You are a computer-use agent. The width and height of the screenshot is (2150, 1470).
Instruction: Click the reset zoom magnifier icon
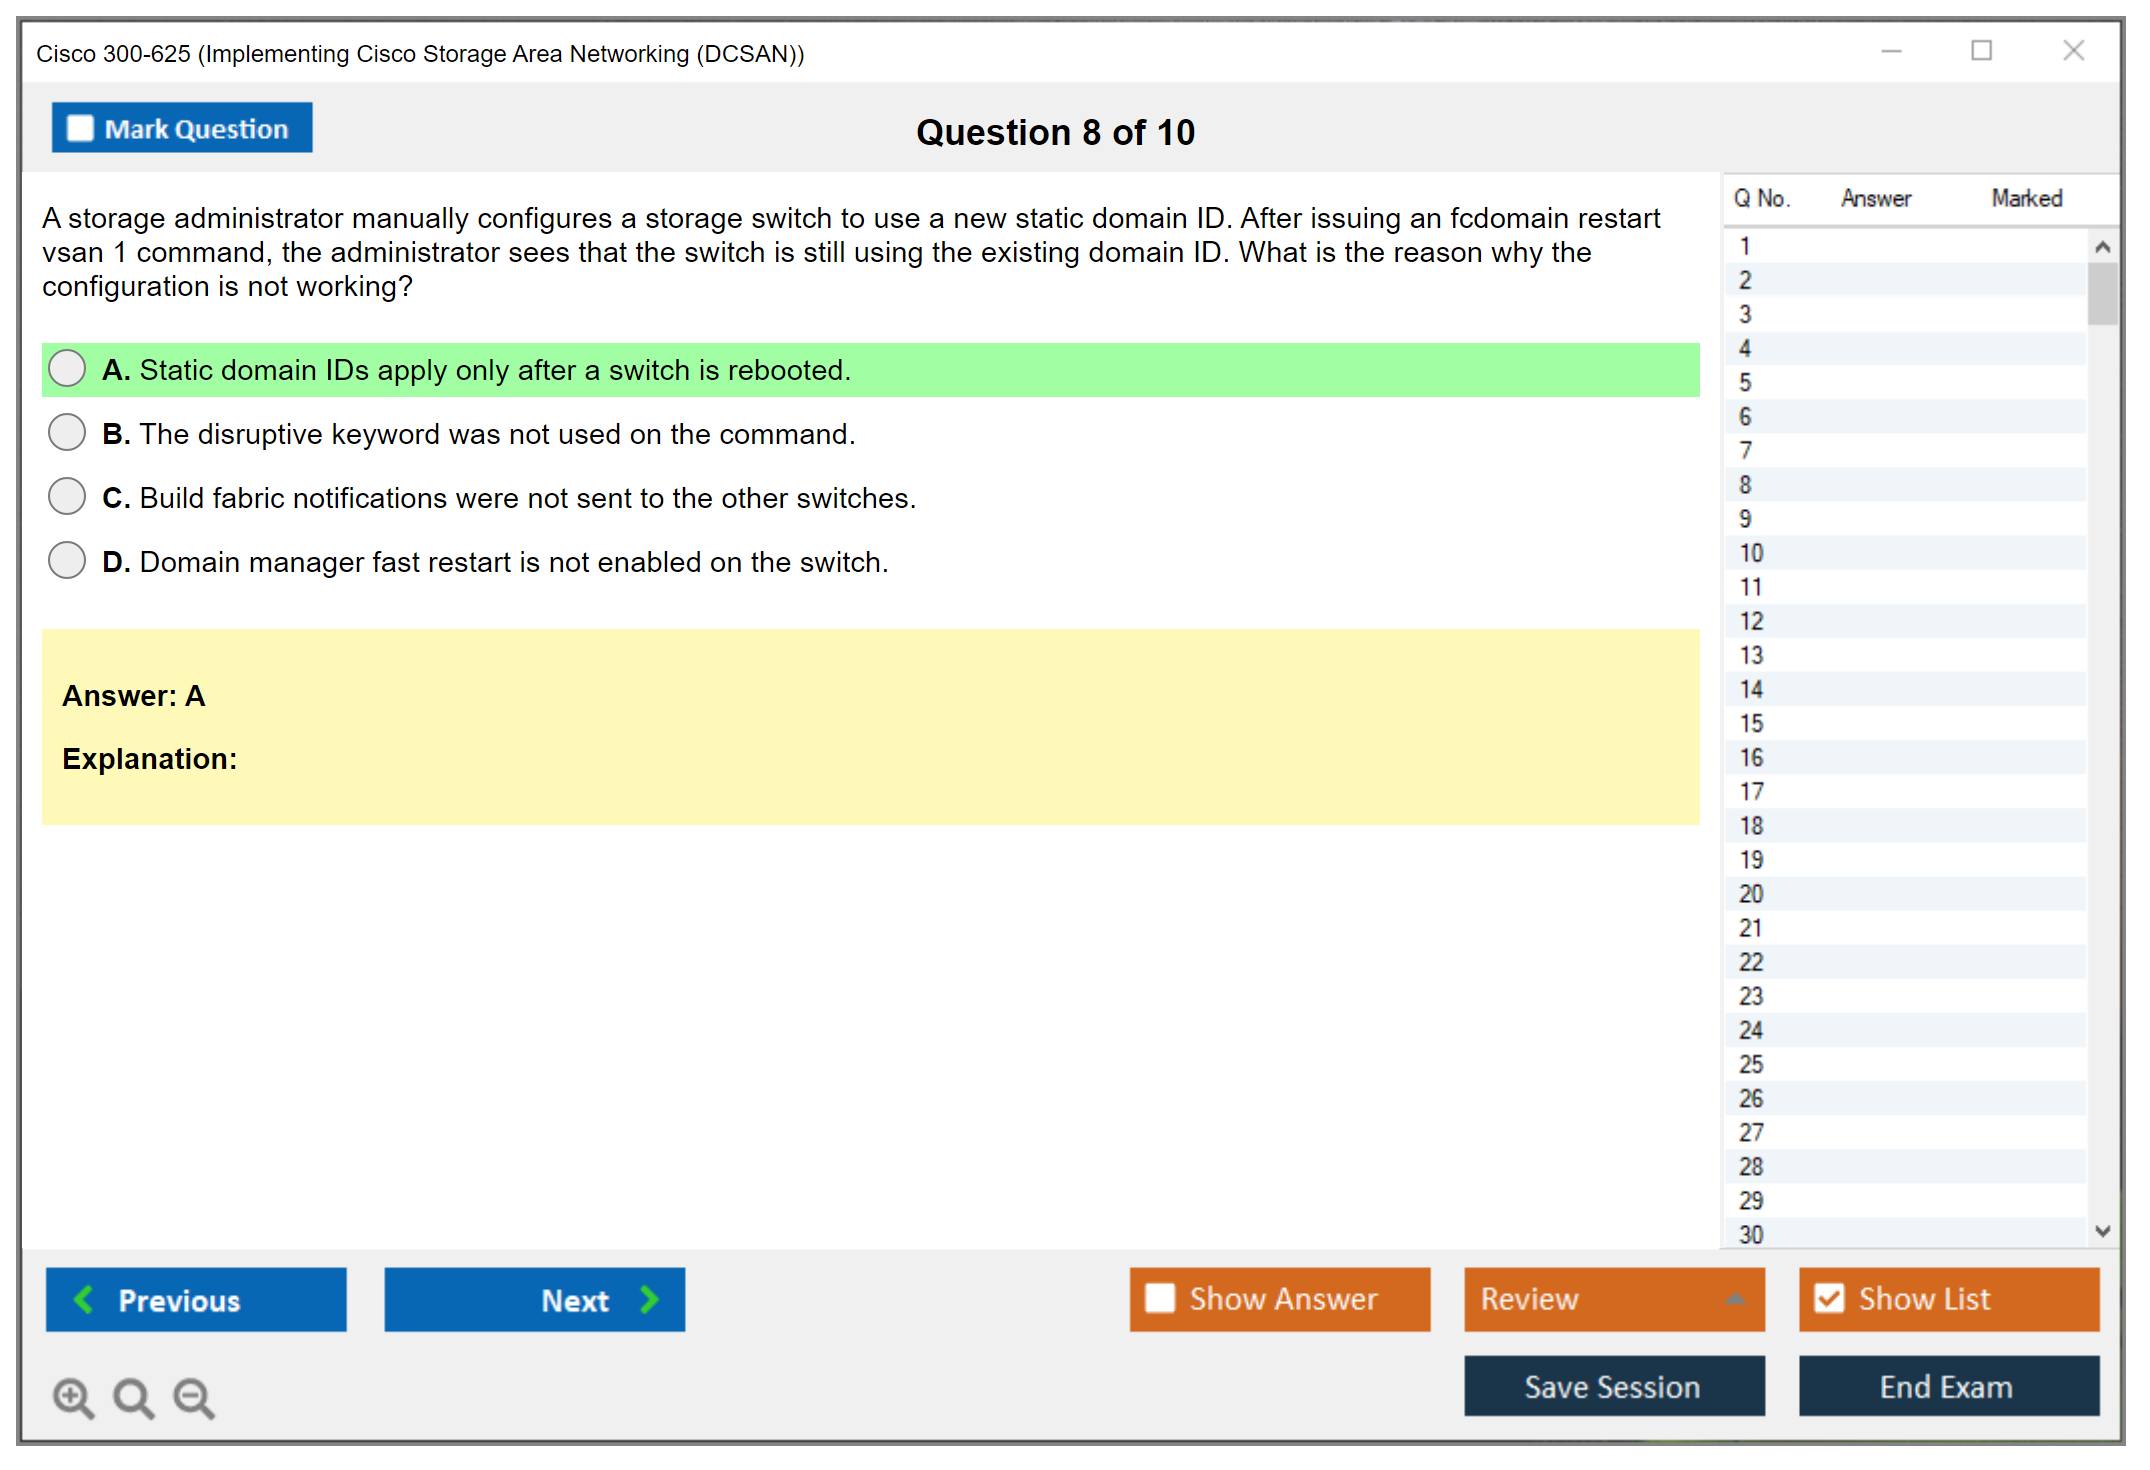(133, 1397)
